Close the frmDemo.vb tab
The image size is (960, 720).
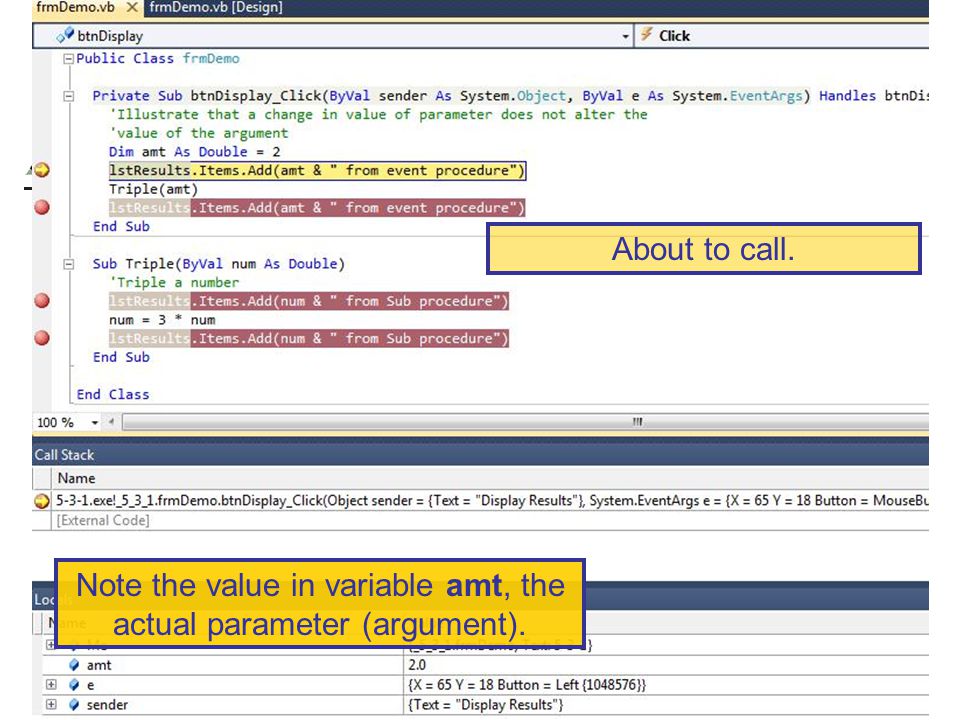click(132, 7)
